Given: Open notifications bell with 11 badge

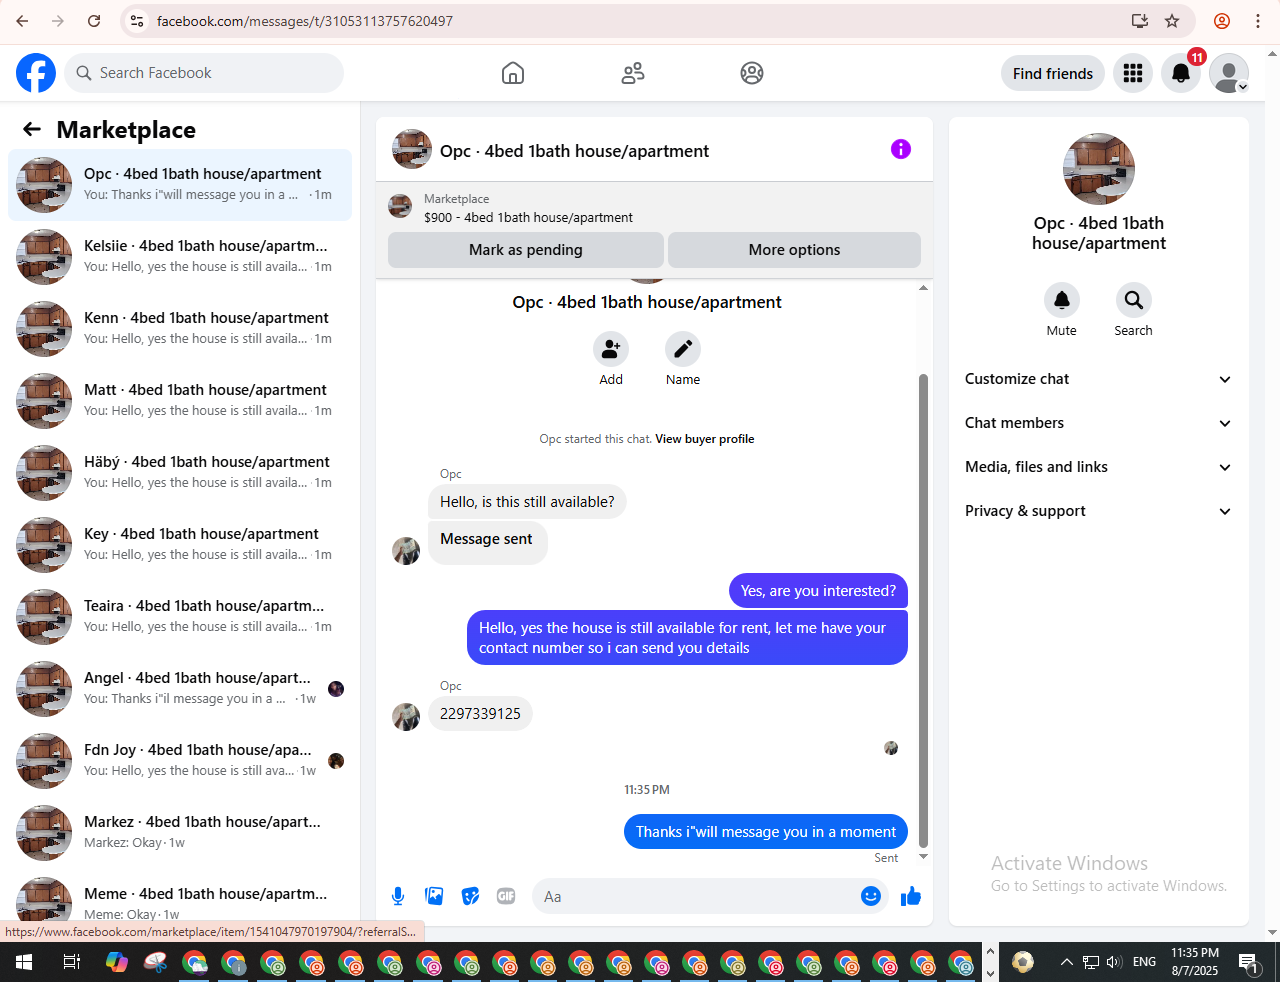Looking at the screenshot, I should [x=1181, y=73].
